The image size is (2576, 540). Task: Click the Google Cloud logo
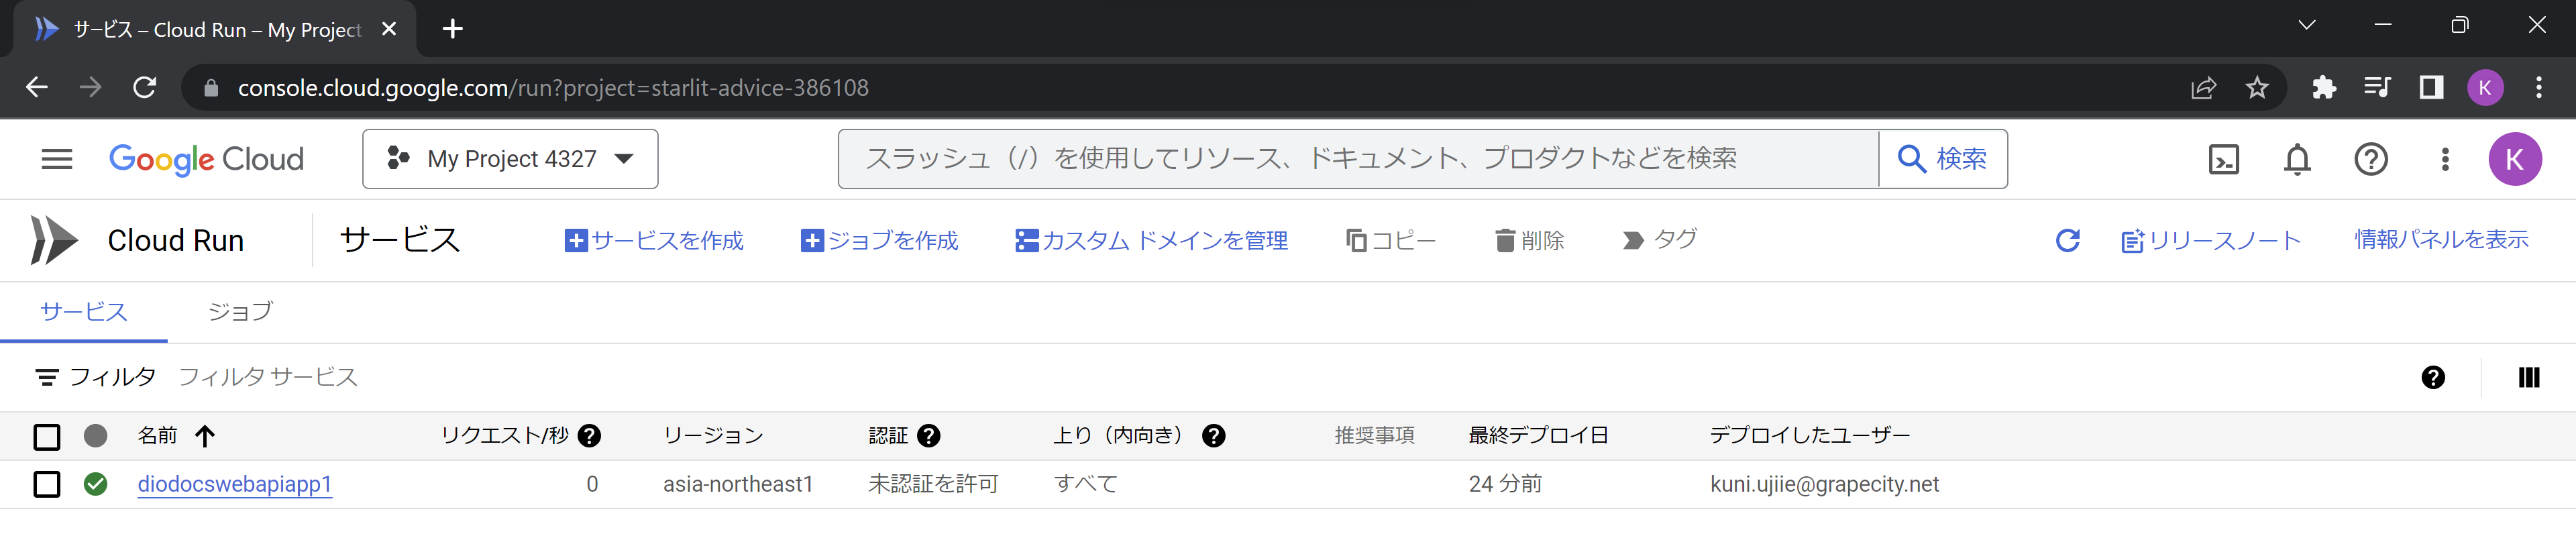[x=206, y=159]
